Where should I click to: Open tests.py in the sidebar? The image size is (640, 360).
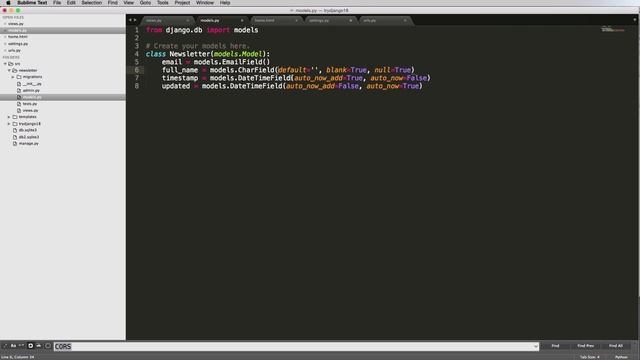[x=30, y=104]
